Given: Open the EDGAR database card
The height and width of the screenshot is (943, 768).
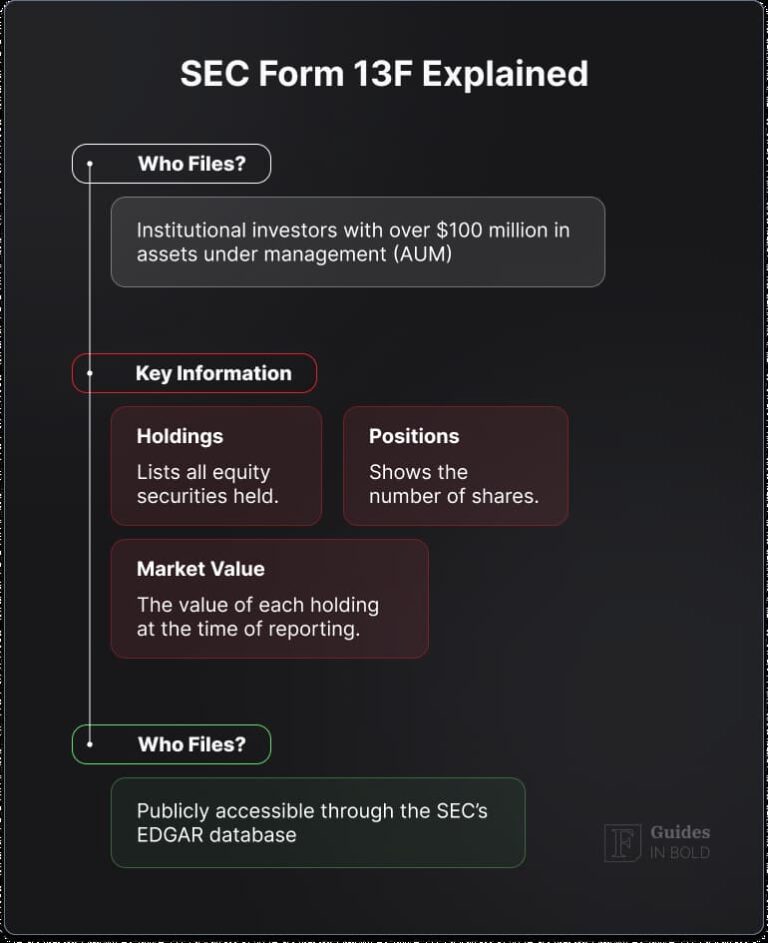Looking at the screenshot, I should pyautogui.click(x=317, y=822).
